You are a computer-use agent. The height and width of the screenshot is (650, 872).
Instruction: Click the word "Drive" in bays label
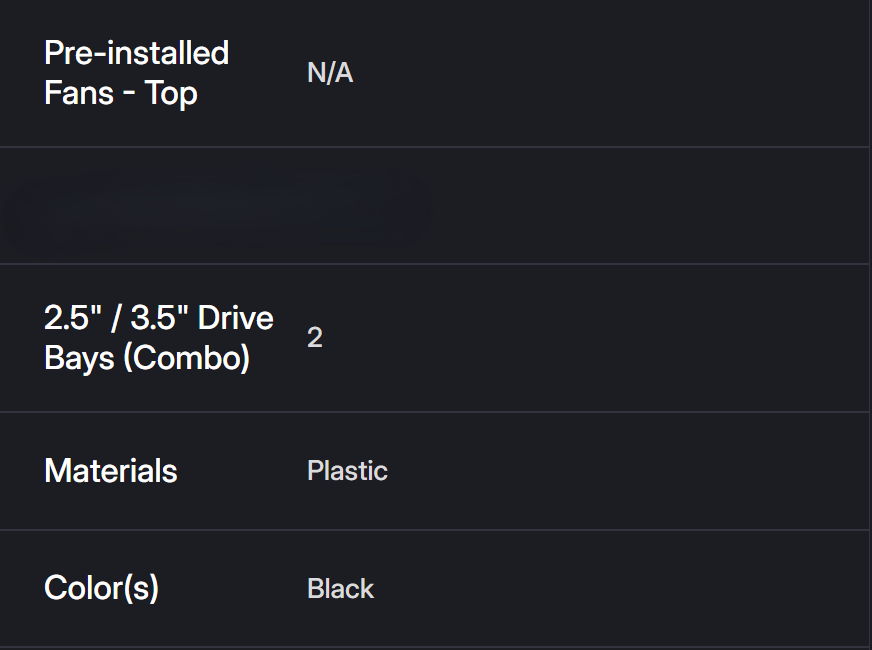236,318
